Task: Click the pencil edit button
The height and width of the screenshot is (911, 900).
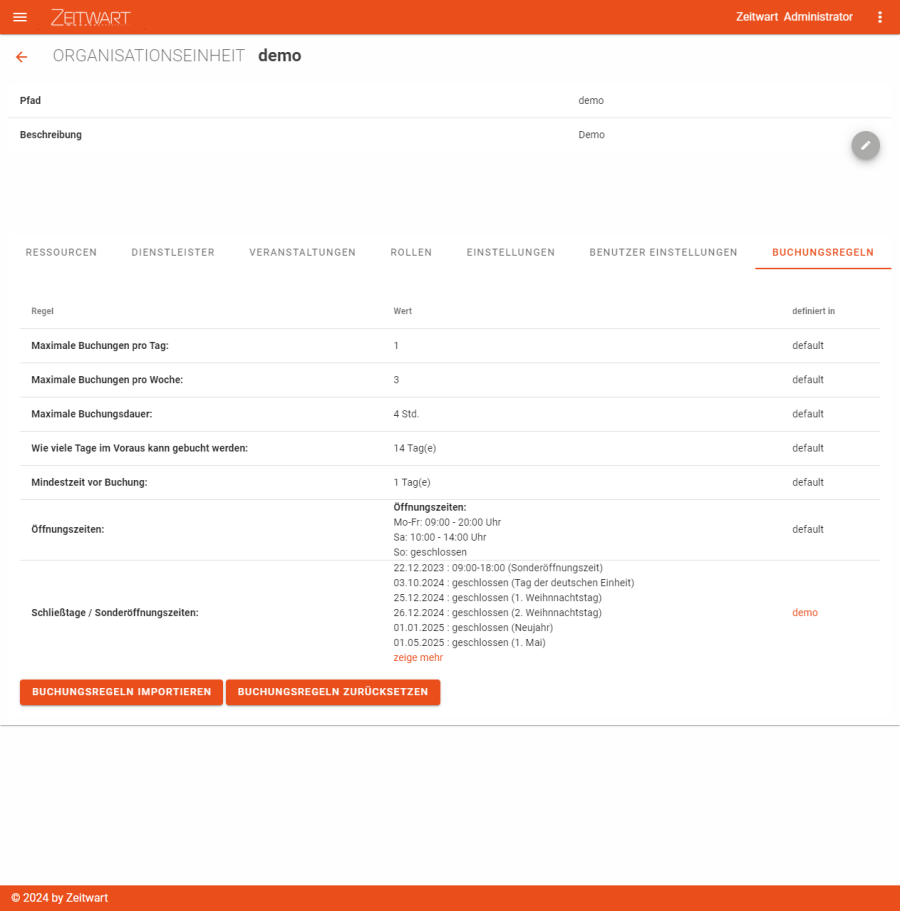Action: (865, 145)
